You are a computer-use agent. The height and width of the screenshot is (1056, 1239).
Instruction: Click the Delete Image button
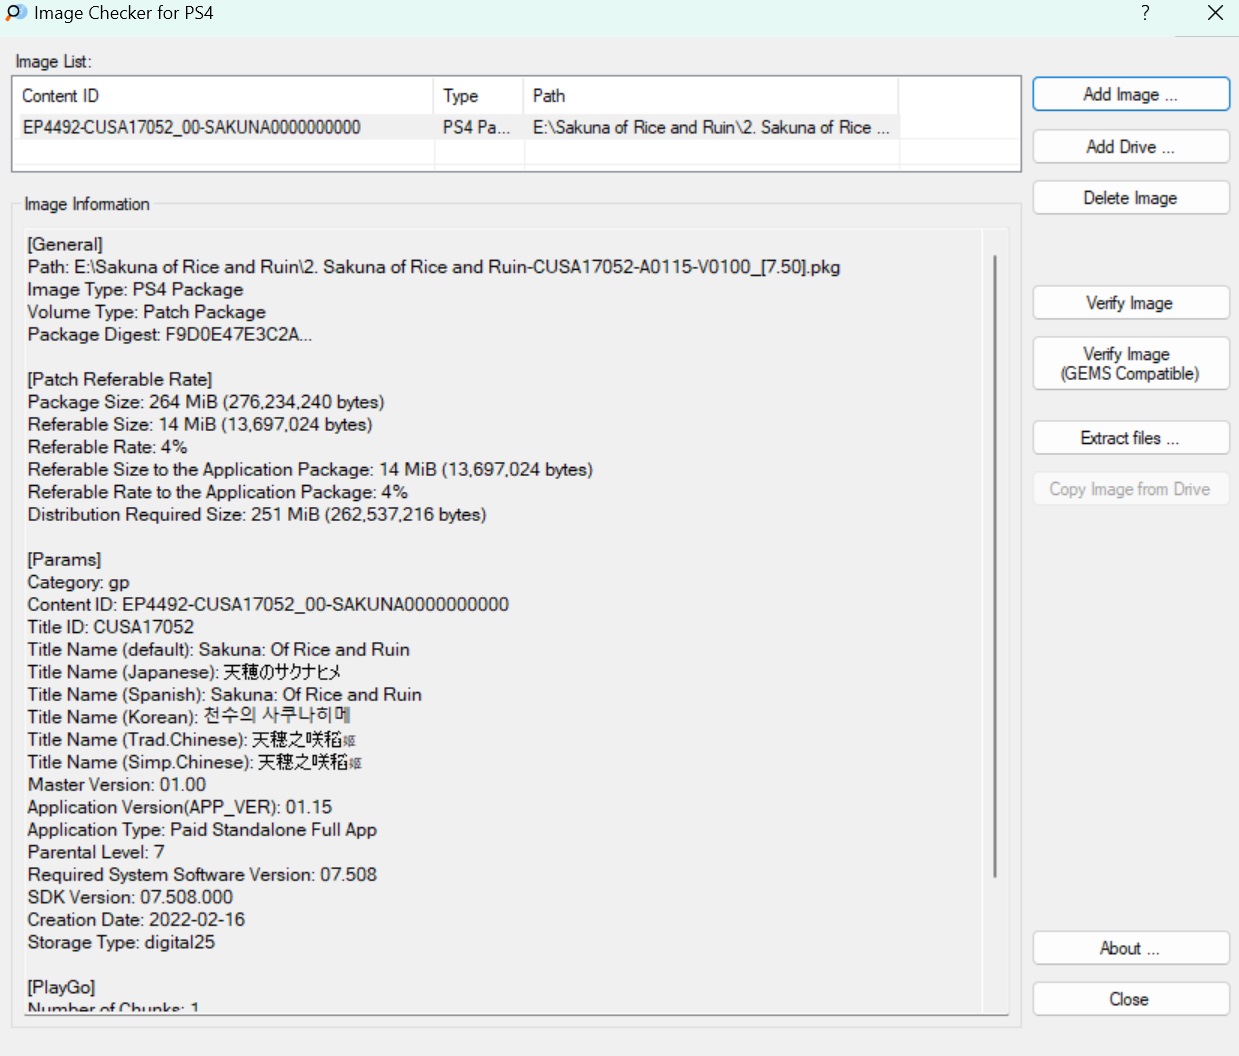click(x=1130, y=198)
